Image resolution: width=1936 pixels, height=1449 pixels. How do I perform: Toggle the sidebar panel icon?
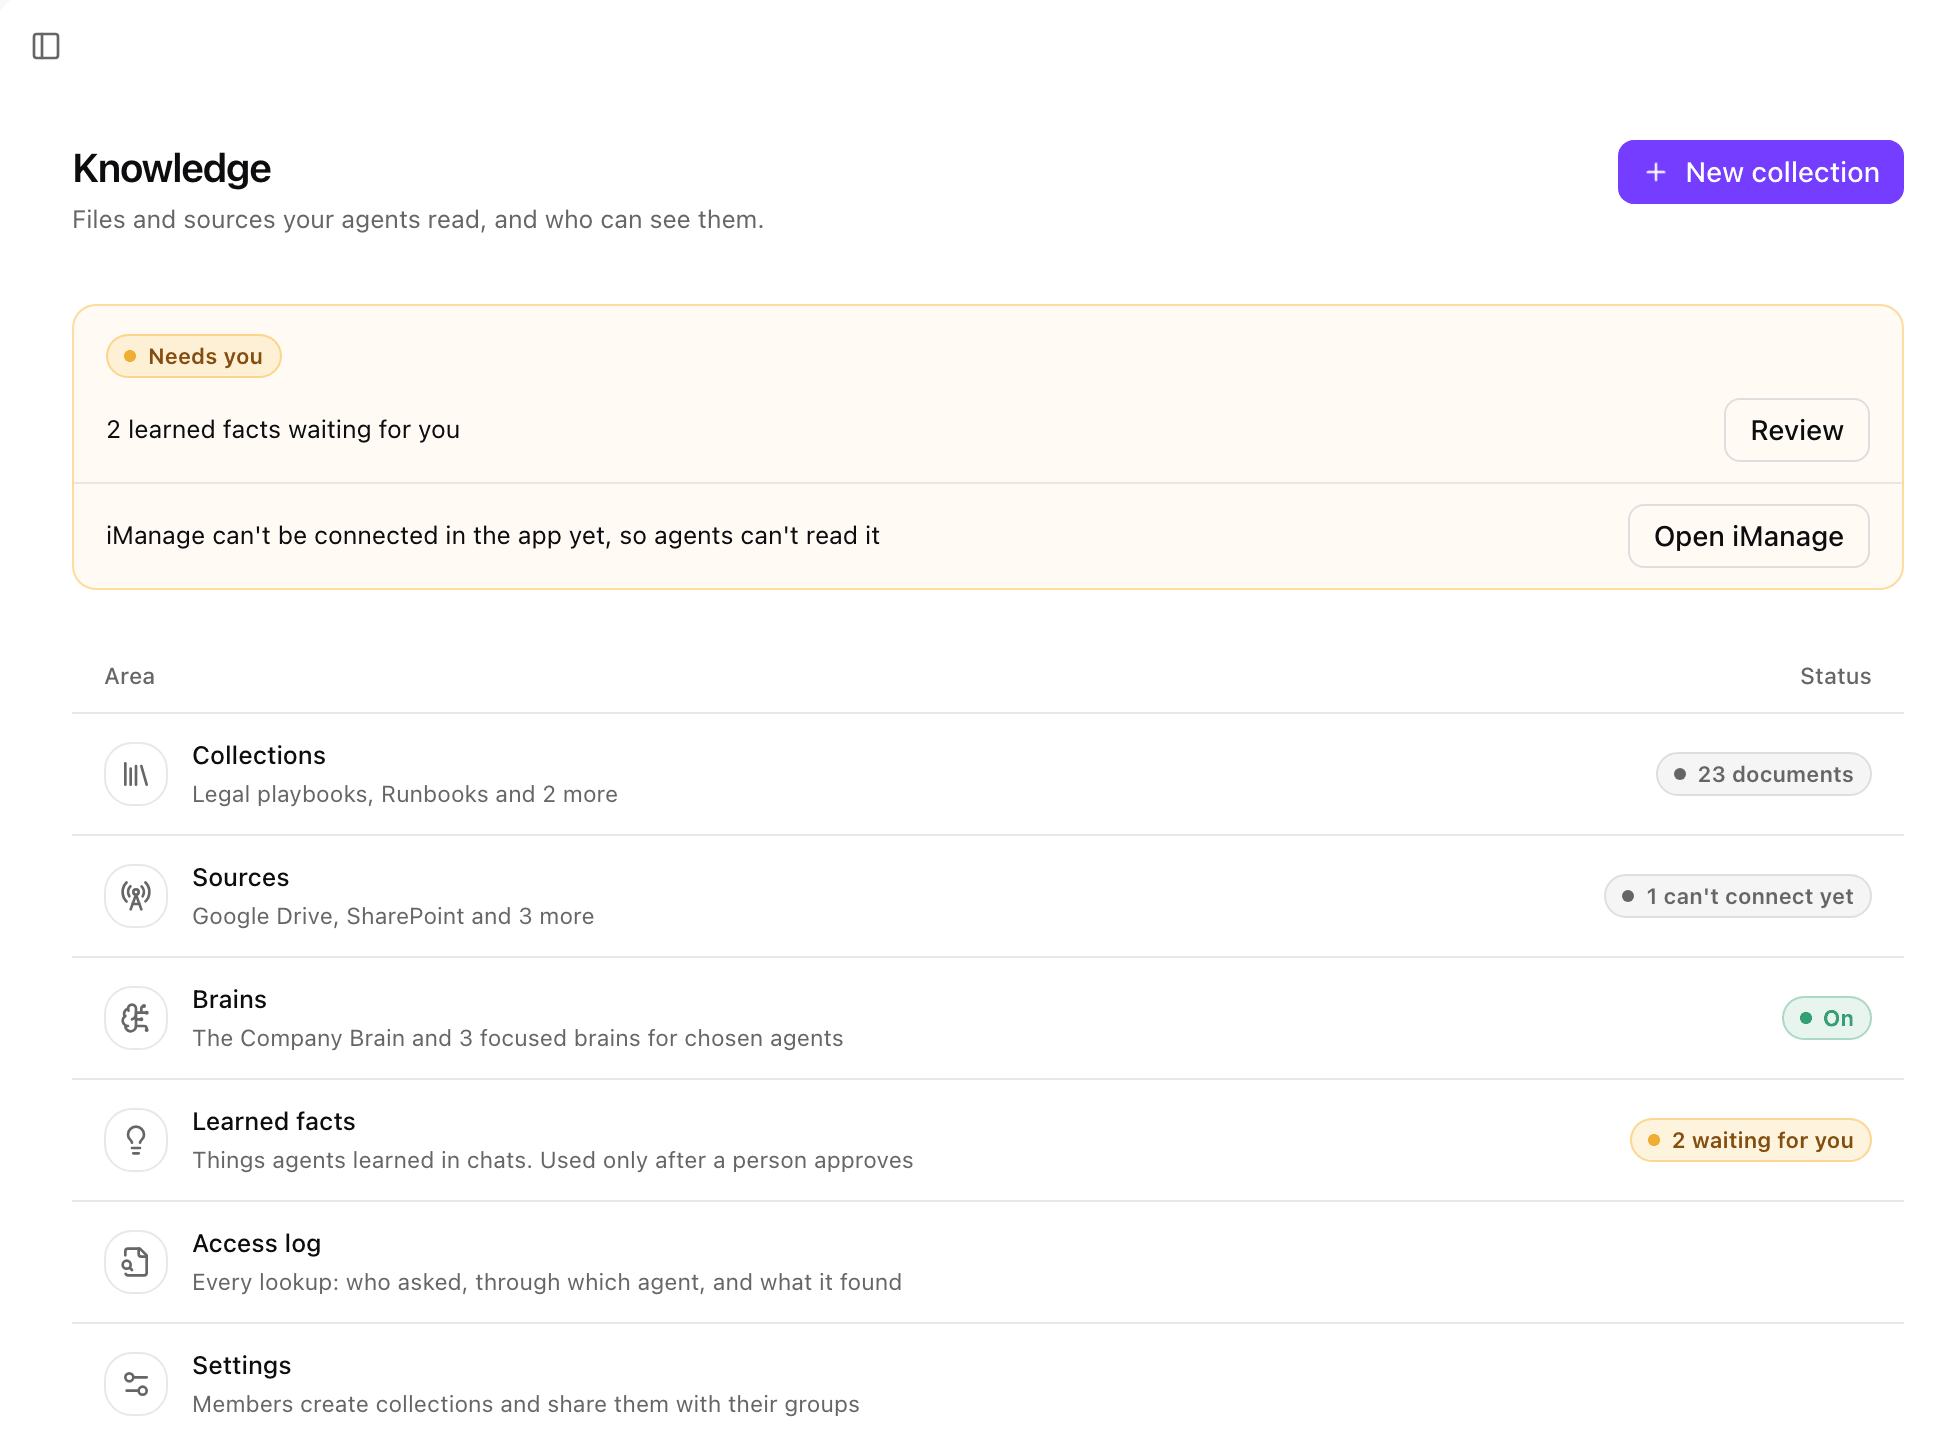tap(46, 46)
